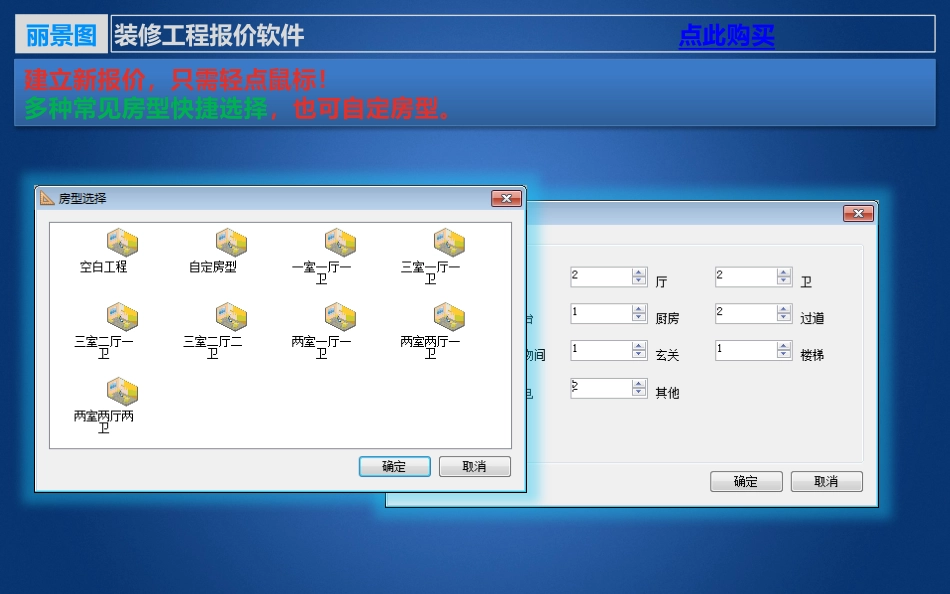Click the 卫 number input field

point(746,276)
